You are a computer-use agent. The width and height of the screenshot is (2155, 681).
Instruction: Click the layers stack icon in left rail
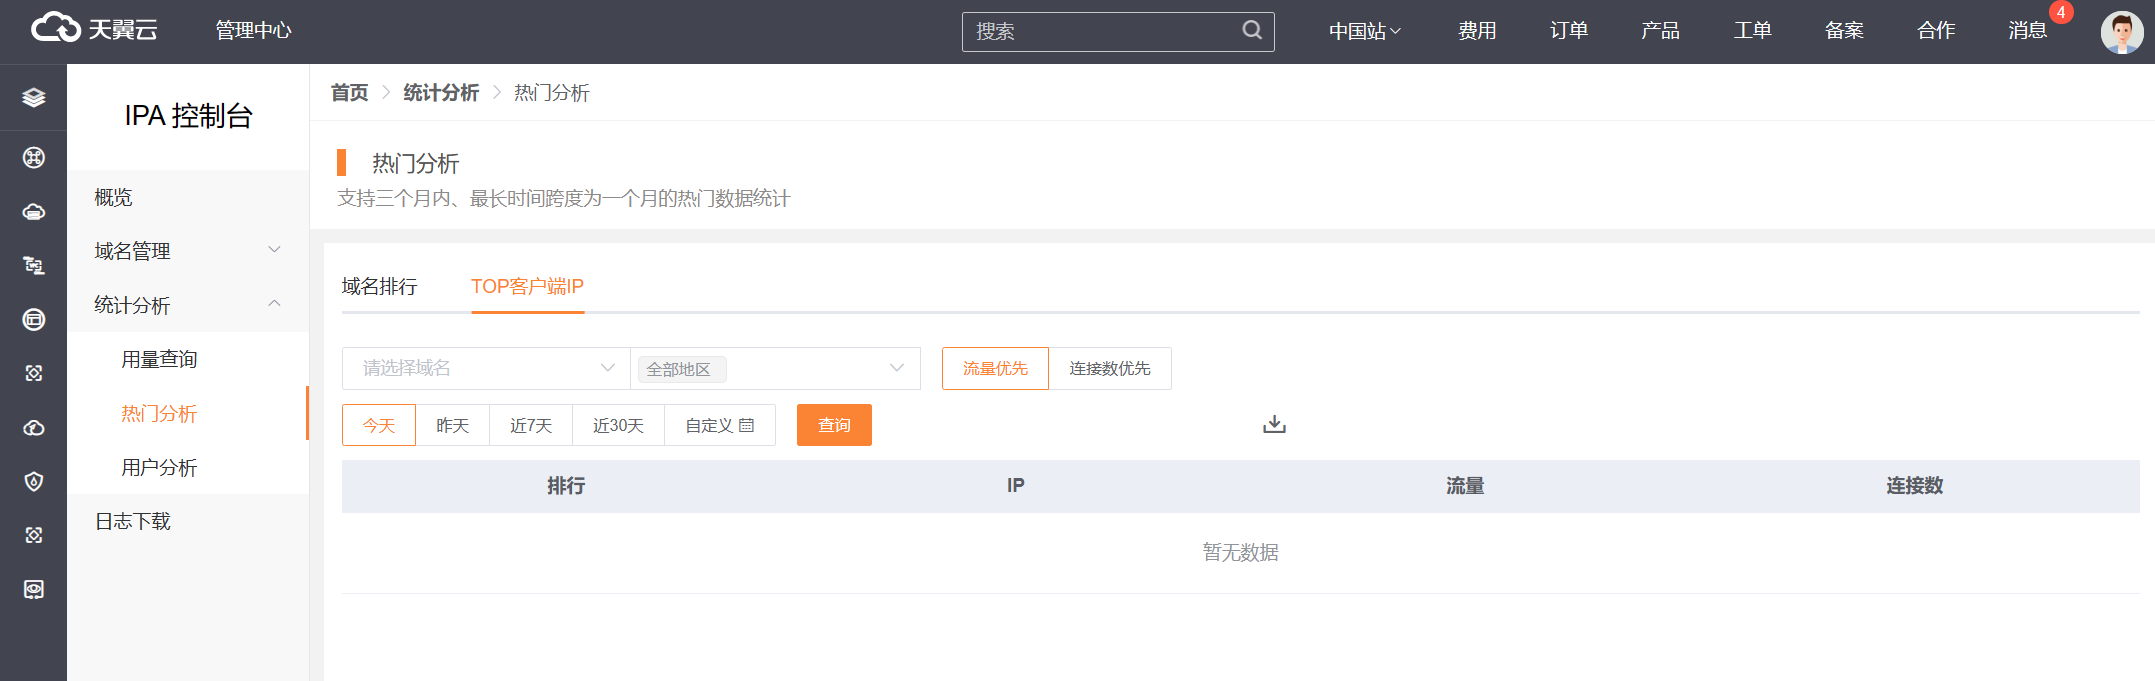coord(33,97)
